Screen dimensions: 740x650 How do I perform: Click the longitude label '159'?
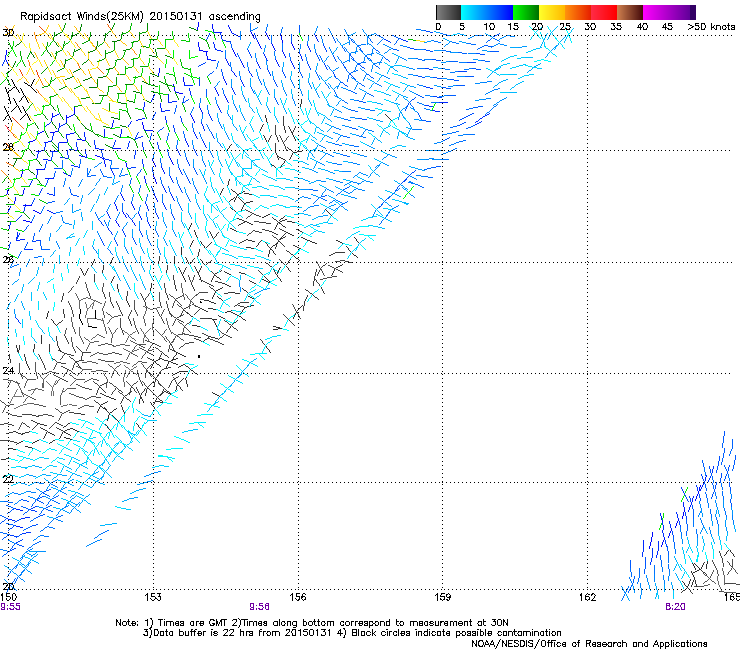tap(443, 597)
